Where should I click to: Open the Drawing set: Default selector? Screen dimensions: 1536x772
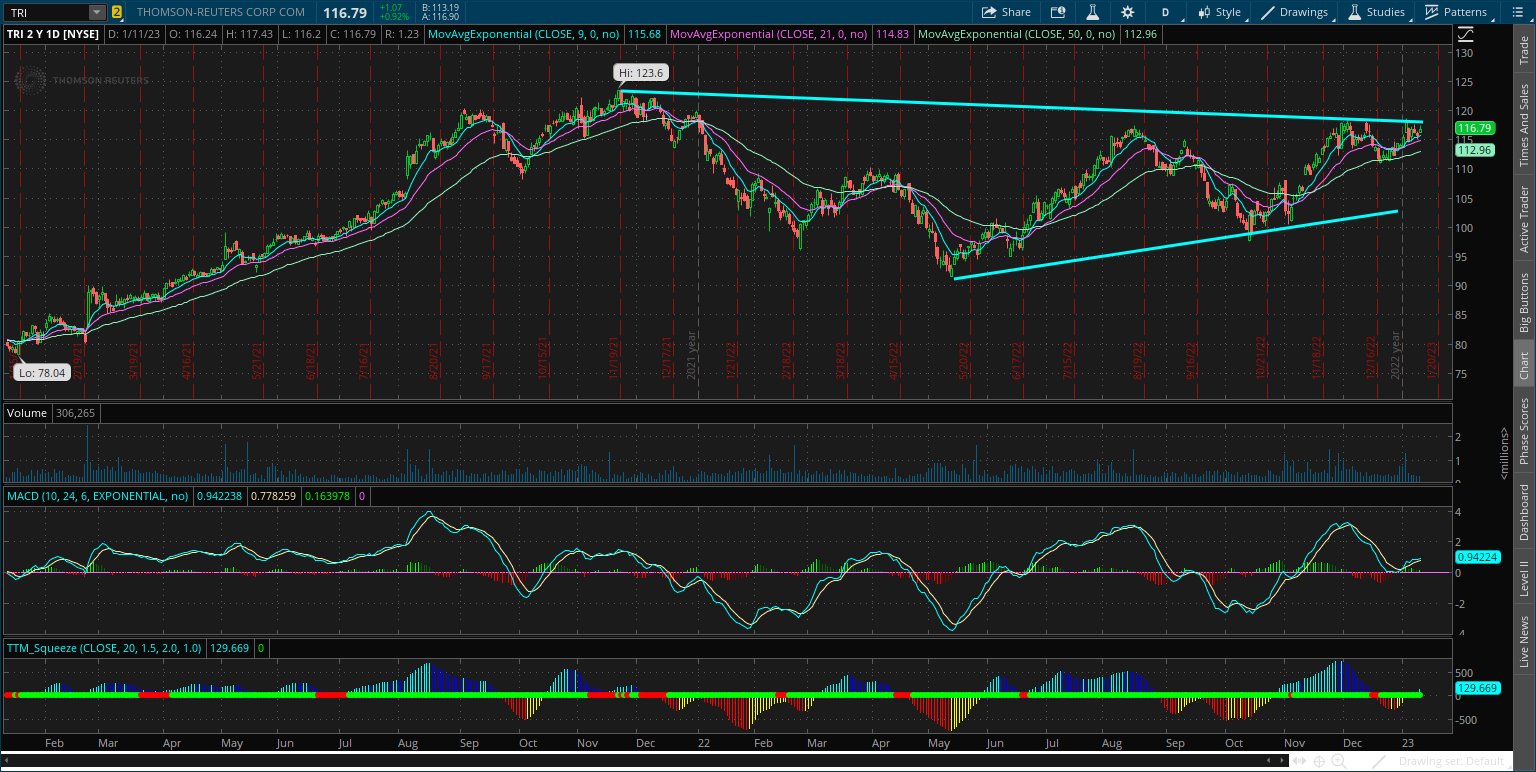click(x=1451, y=762)
